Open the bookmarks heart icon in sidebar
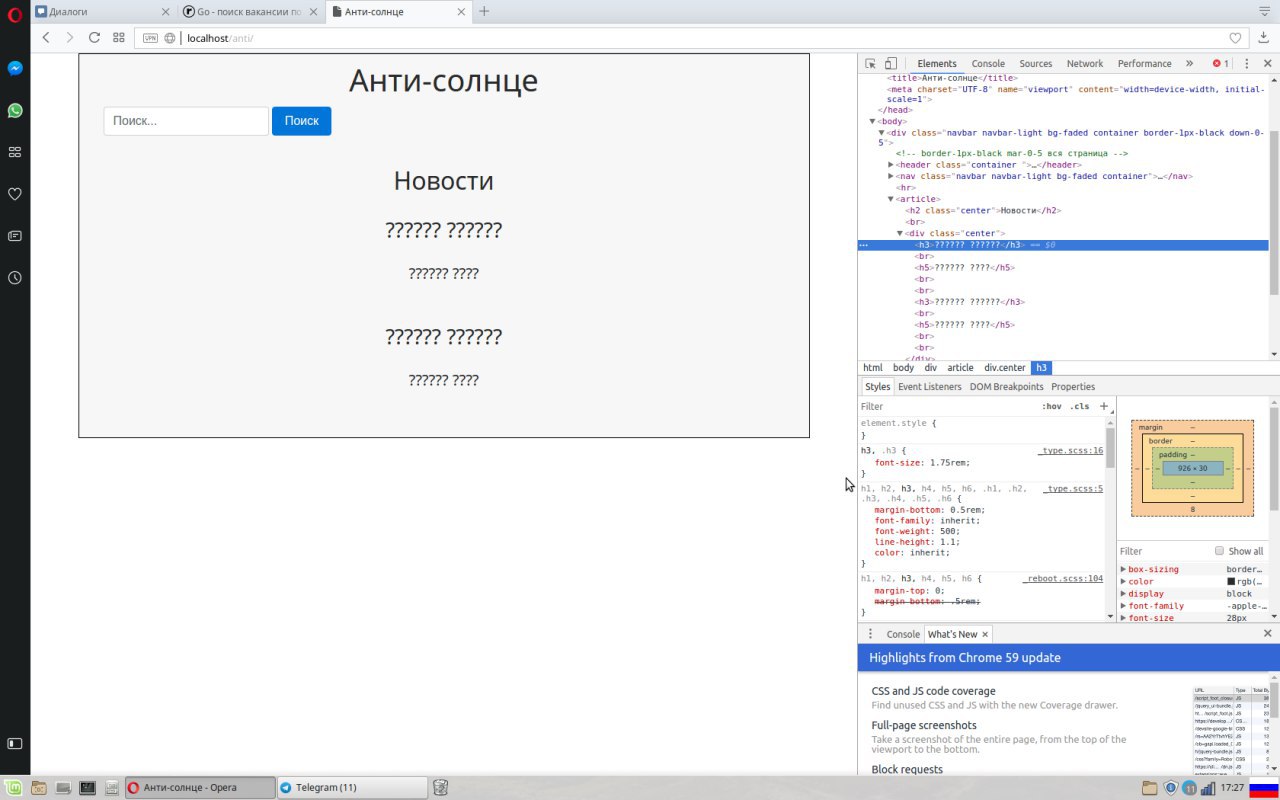This screenshot has height=800, width=1280. click(15, 194)
